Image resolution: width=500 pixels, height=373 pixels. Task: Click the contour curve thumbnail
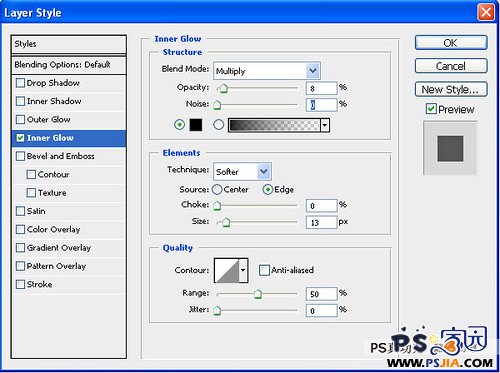pyautogui.click(x=227, y=270)
